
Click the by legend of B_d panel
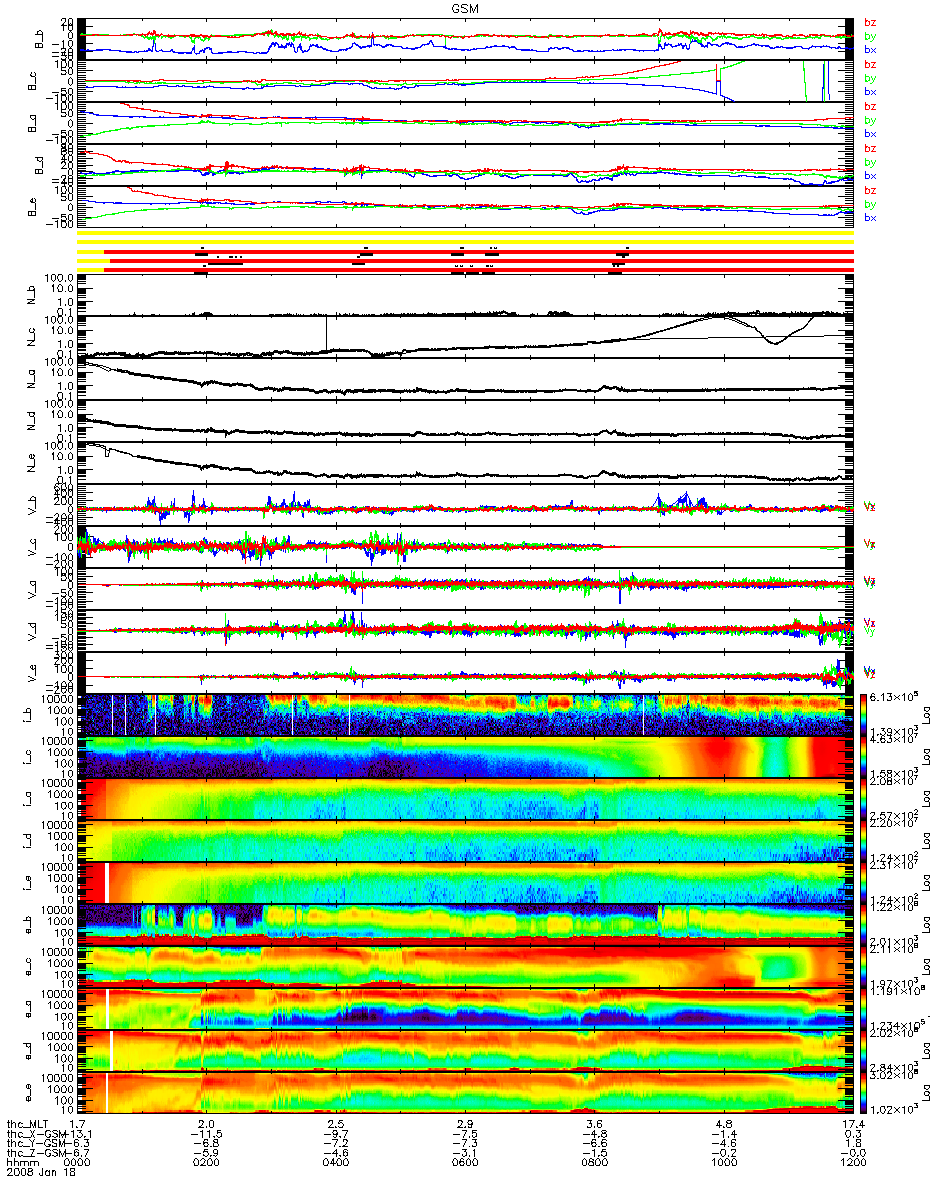(870, 162)
